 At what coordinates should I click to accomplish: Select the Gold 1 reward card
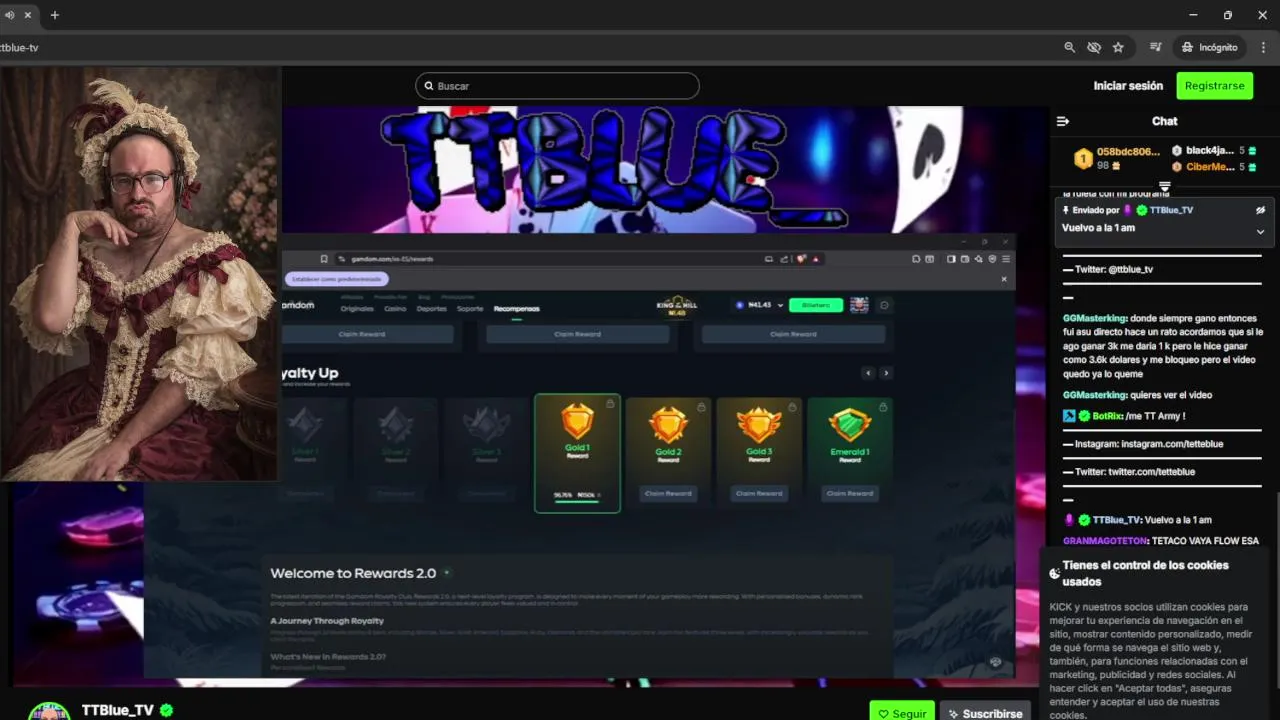click(577, 453)
